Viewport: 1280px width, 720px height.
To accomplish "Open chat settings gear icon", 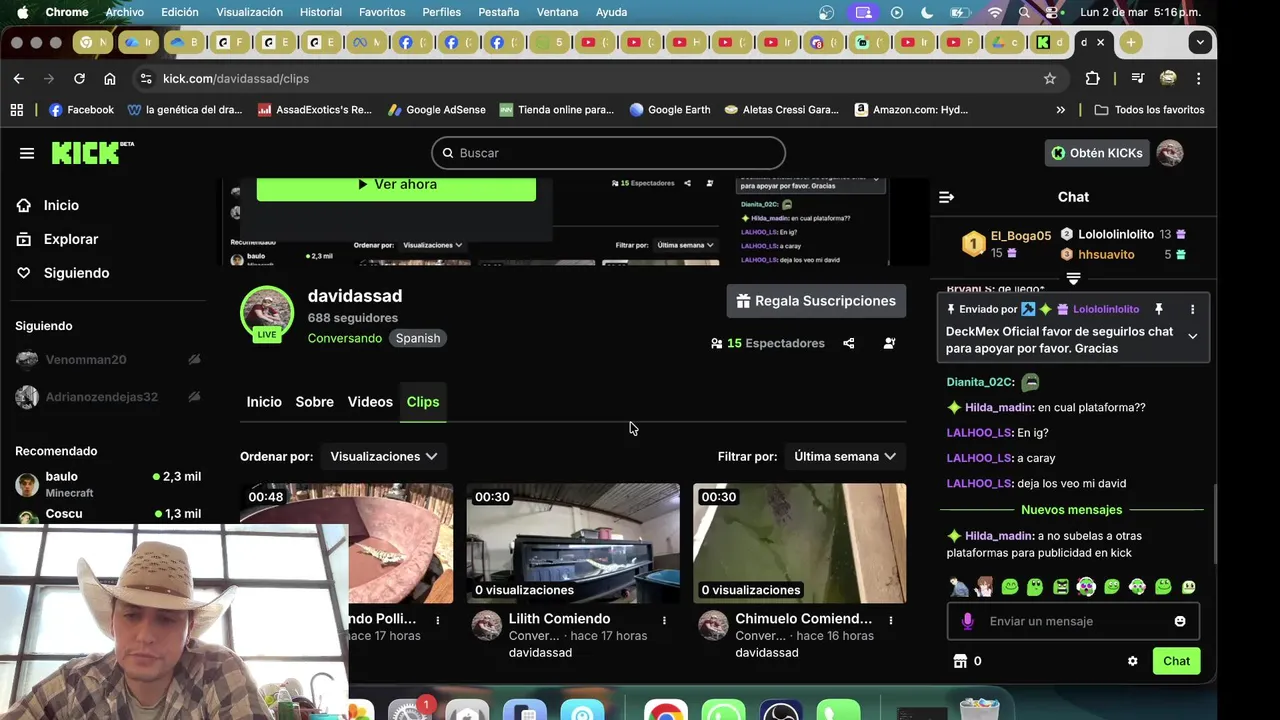I will [x=1133, y=661].
